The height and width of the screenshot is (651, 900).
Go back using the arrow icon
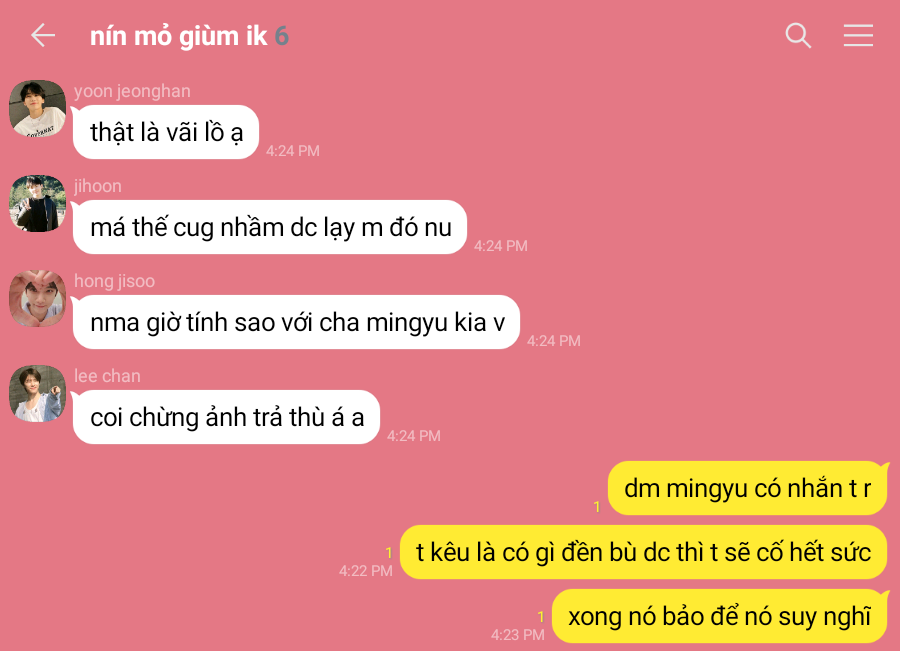coord(43,36)
